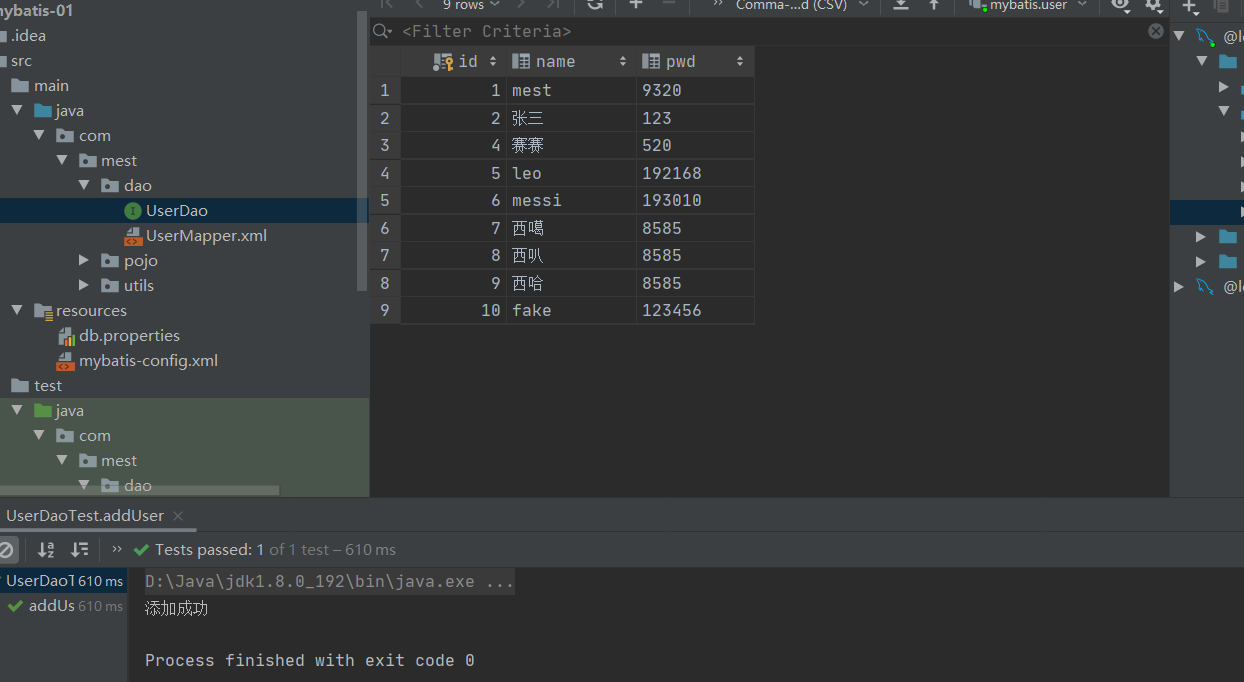Screen dimensions: 1244x682
Task: Select the UserDao interface file
Action: 177,210
